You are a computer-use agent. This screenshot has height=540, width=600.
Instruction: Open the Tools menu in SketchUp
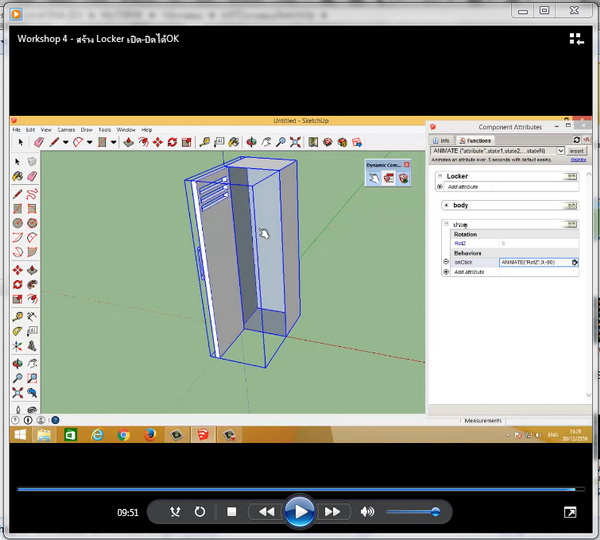point(104,130)
